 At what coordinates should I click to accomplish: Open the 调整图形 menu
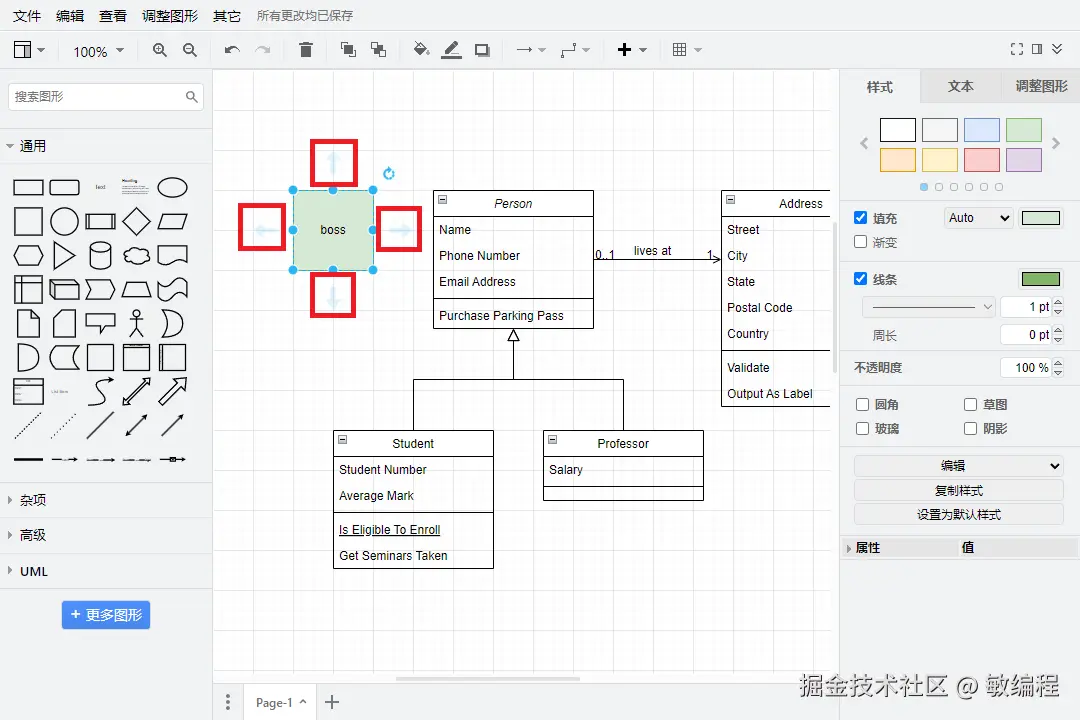coord(170,16)
